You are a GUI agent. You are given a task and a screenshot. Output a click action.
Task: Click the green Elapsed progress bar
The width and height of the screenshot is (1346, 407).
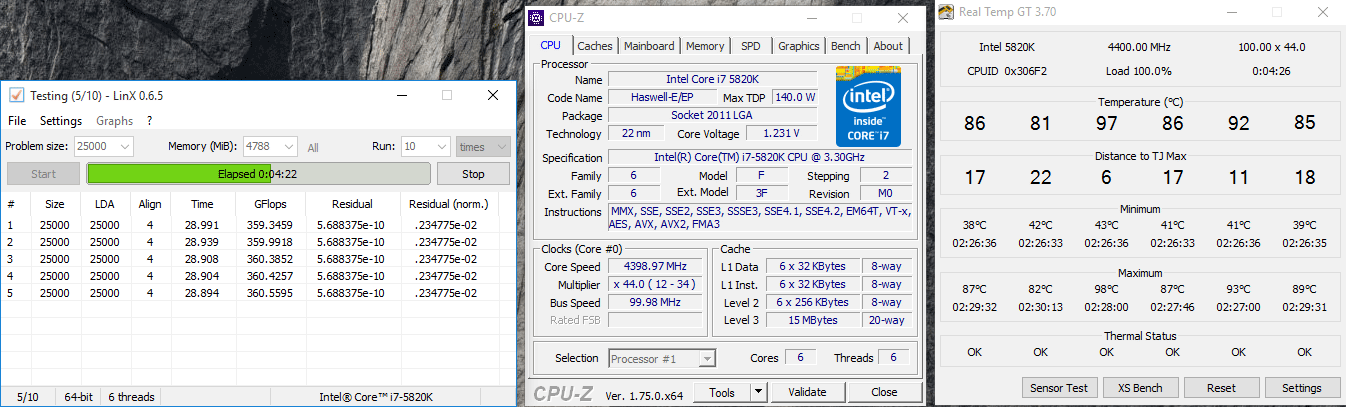click(x=258, y=174)
